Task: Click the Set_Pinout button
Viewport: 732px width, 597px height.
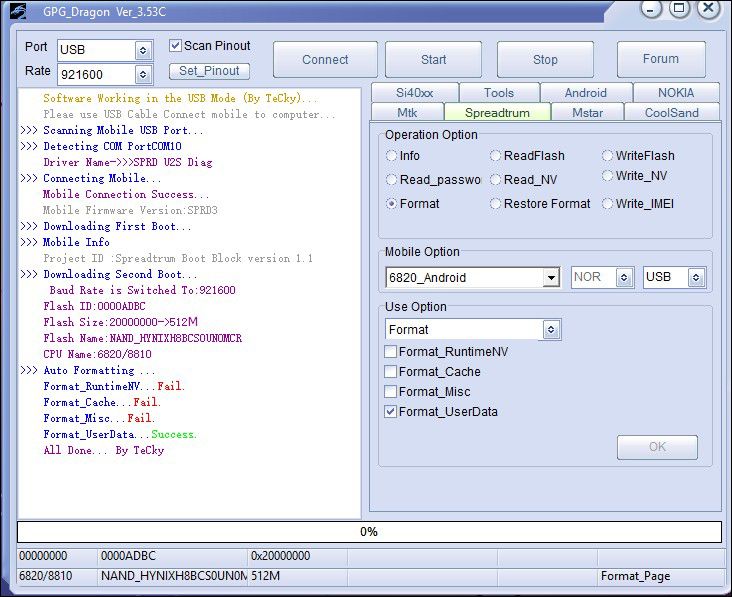Action: [209, 72]
